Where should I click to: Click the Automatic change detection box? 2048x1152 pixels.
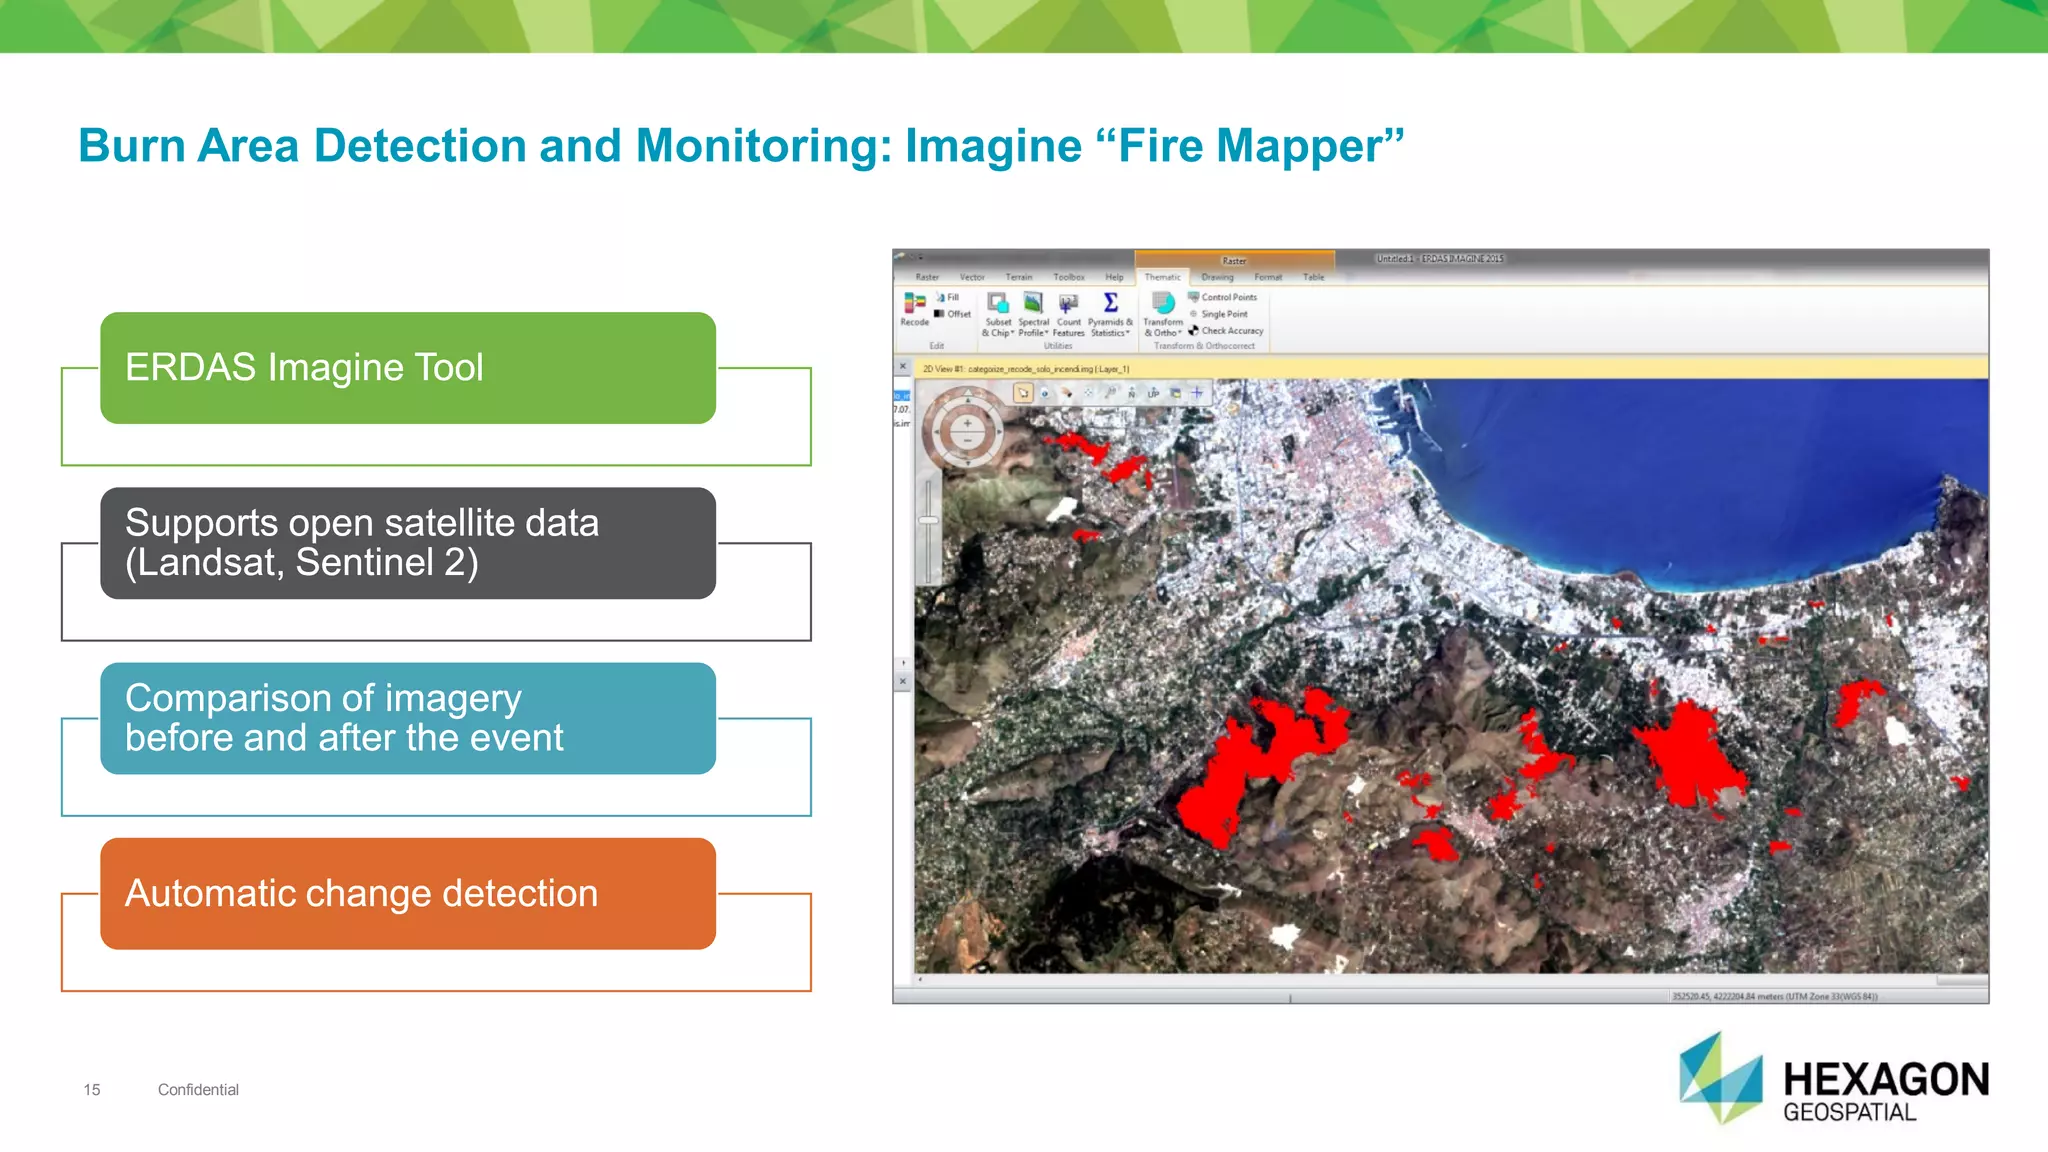point(408,893)
